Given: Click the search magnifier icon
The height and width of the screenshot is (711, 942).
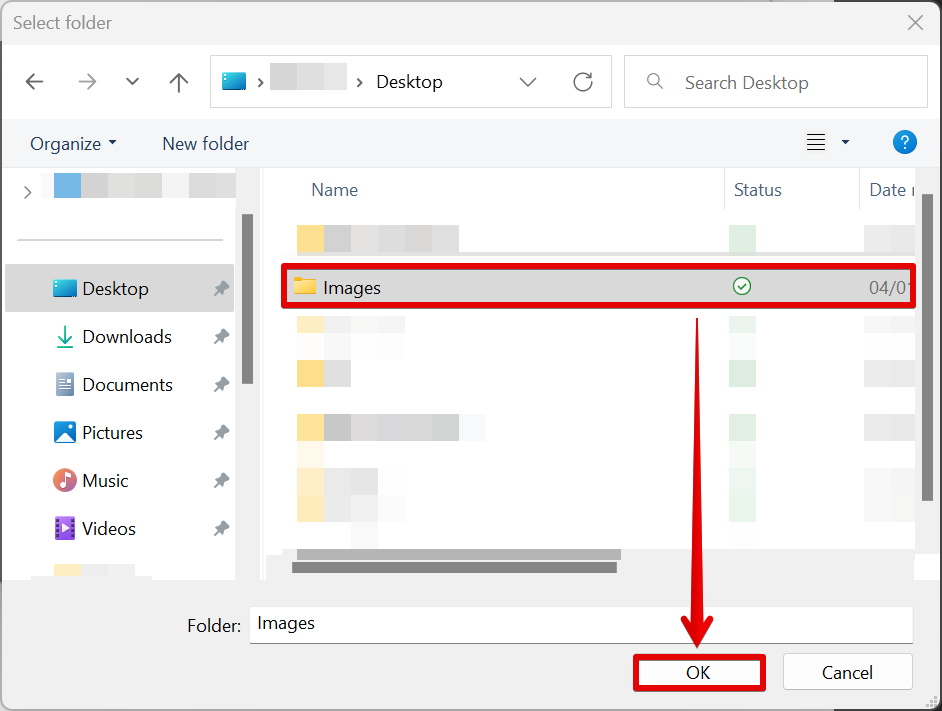Looking at the screenshot, I should coord(654,81).
